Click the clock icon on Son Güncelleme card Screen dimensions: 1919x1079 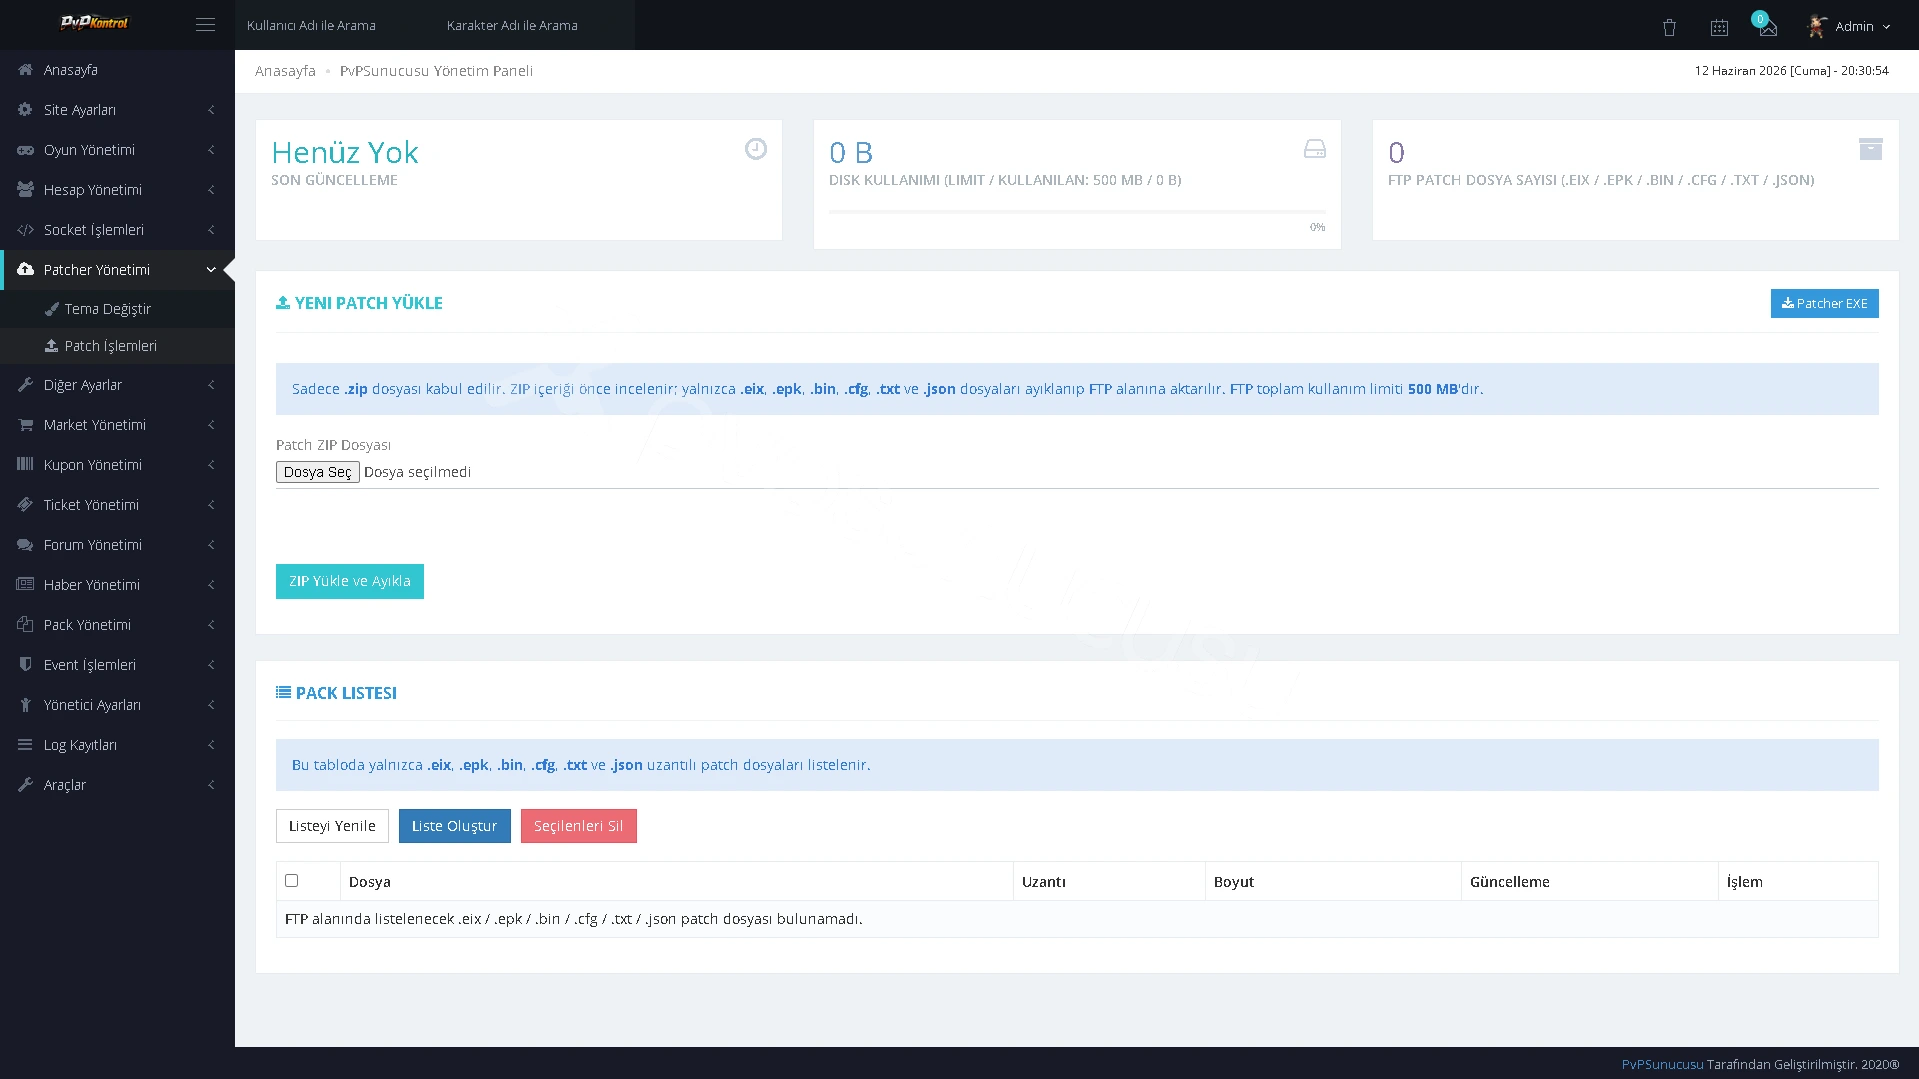pos(756,149)
